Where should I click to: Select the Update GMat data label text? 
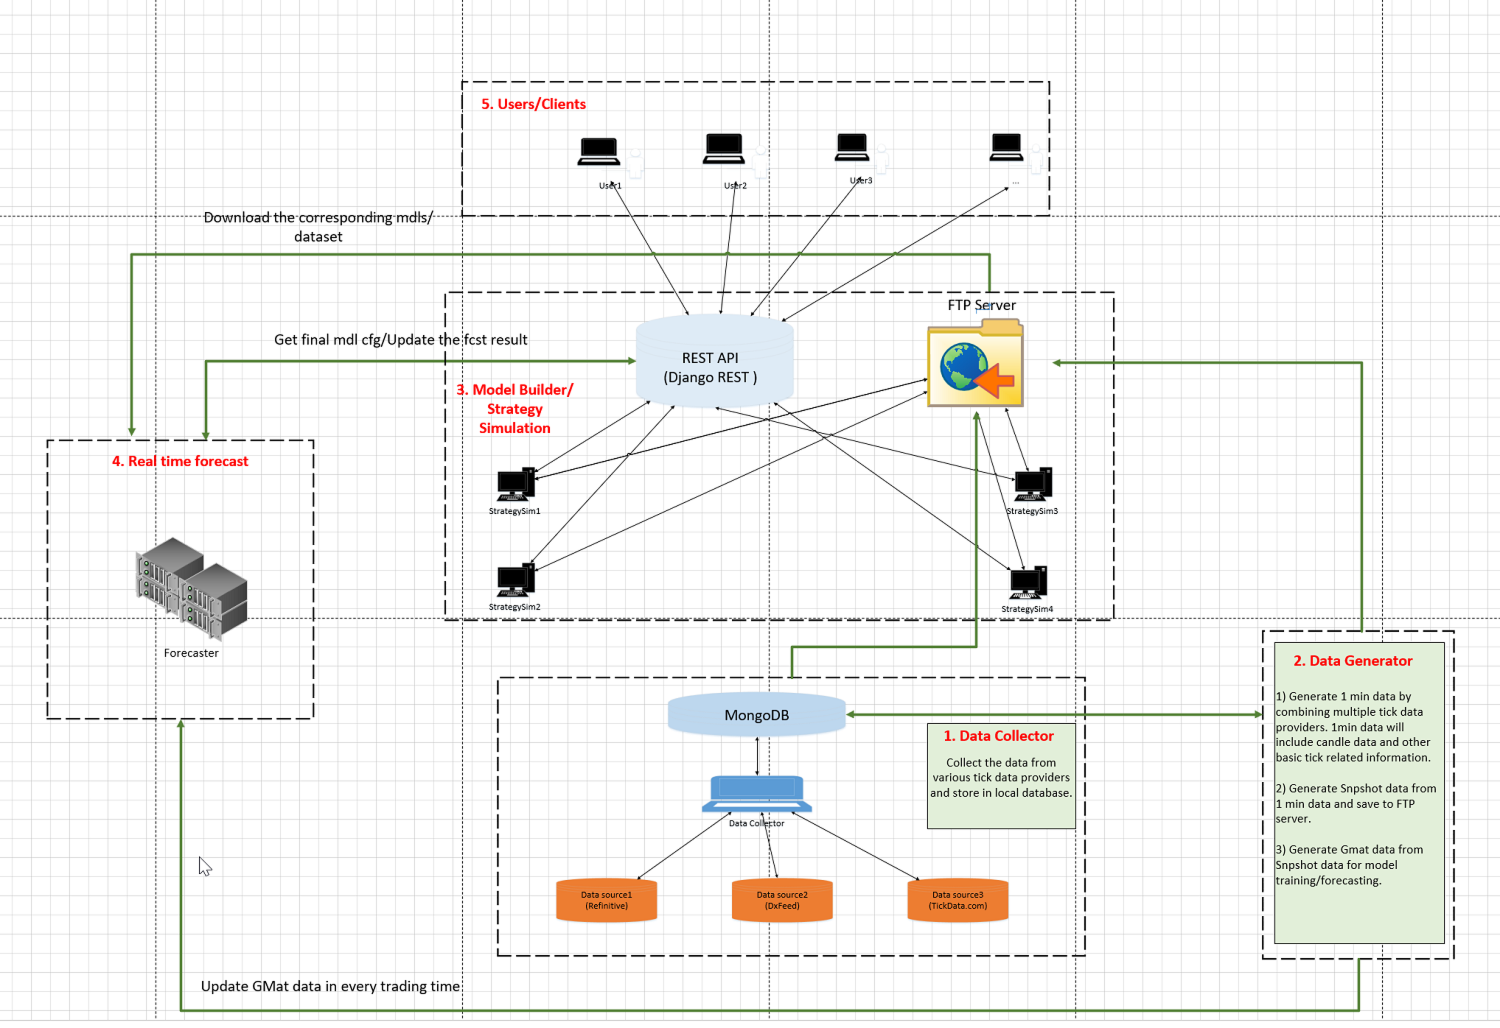tap(331, 986)
